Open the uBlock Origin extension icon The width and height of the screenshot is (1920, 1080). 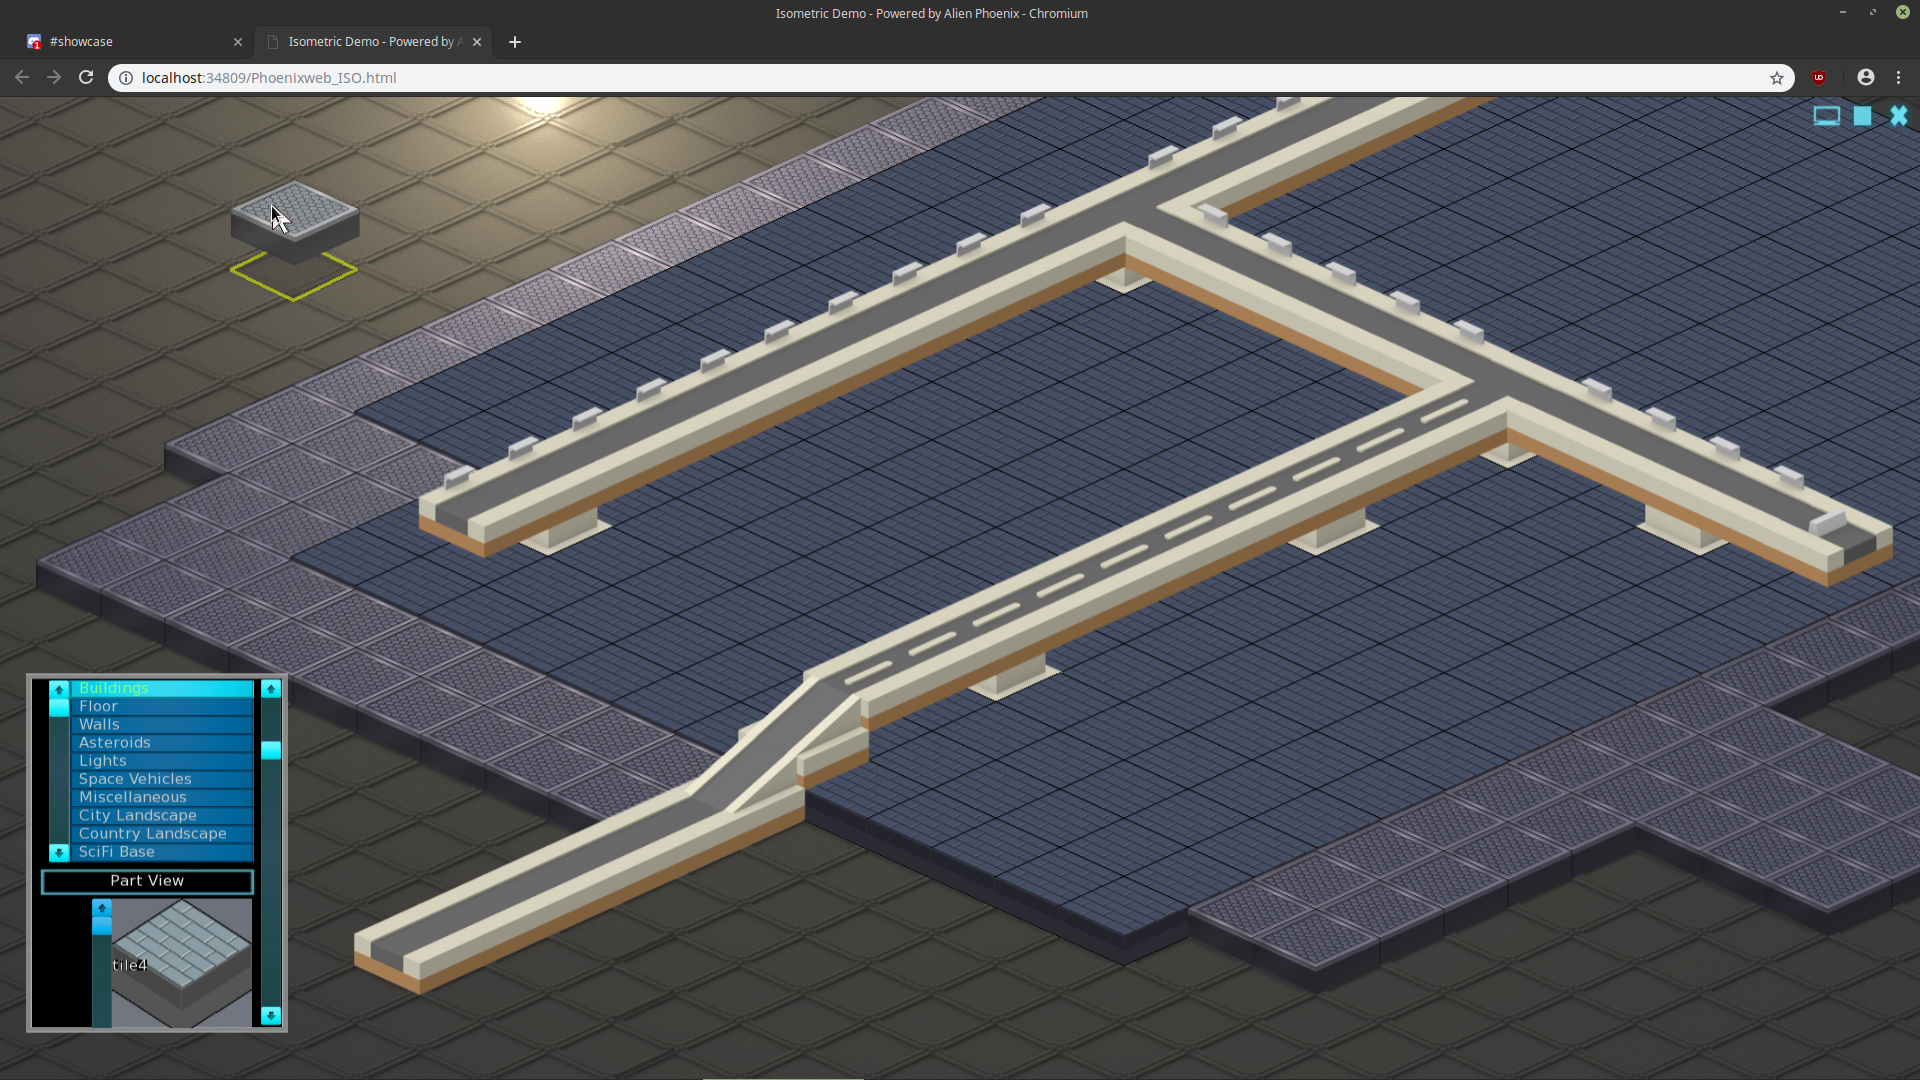[x=1819, y=78]
